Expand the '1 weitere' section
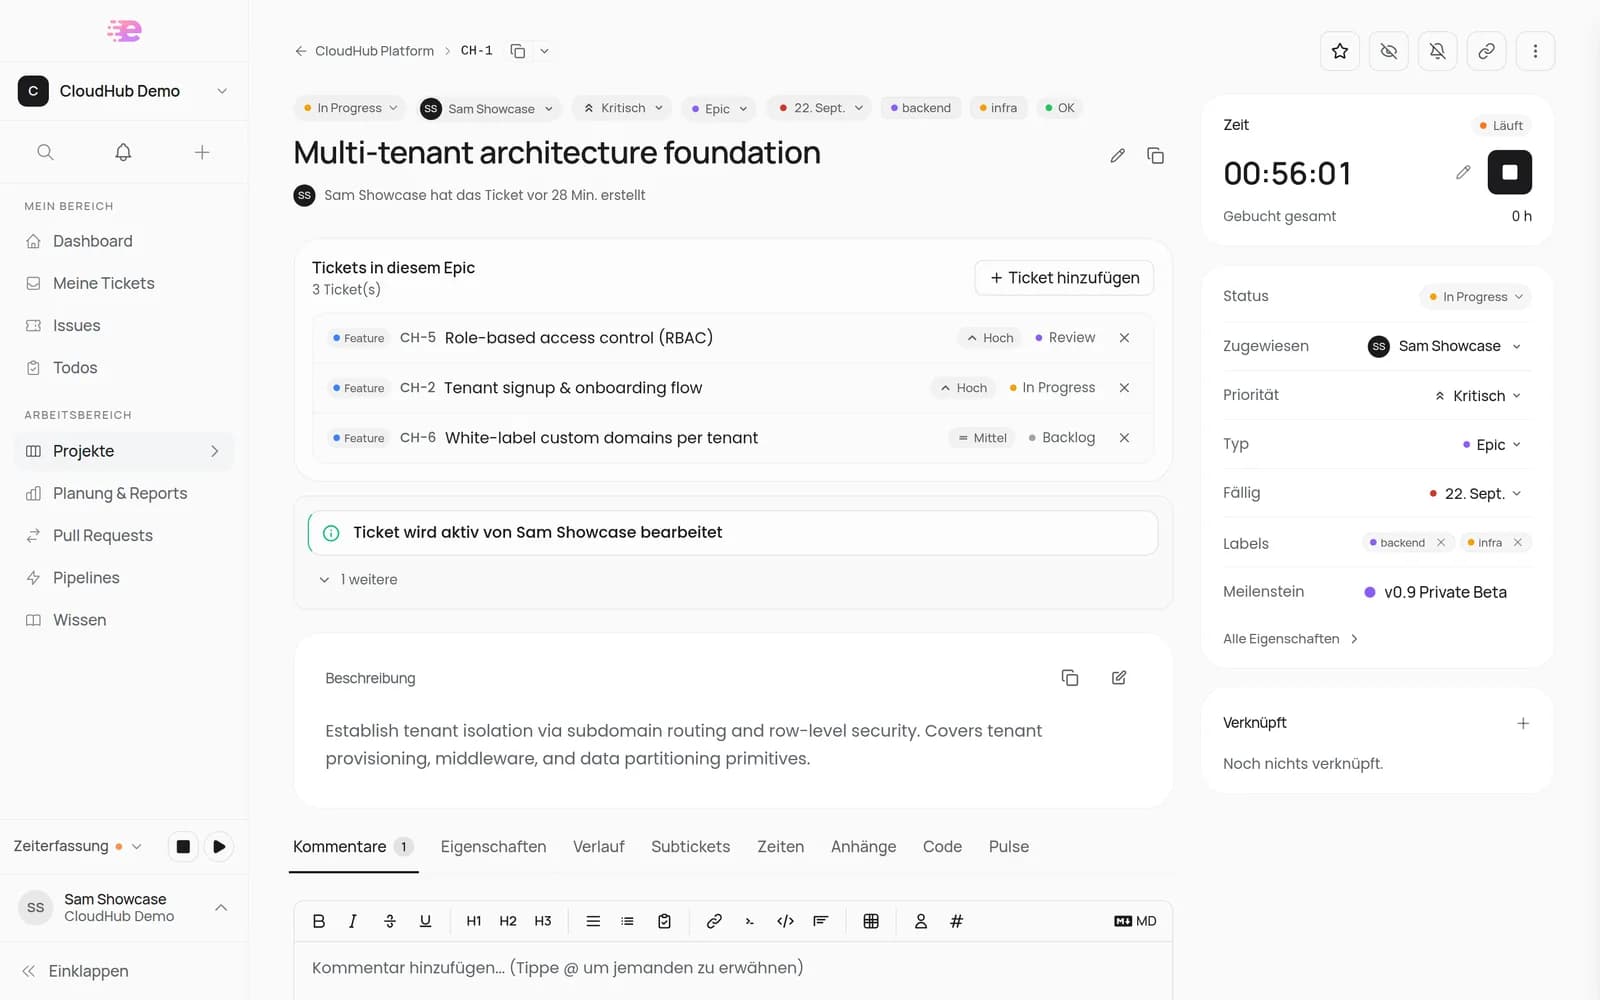The height and width of the screenshot is (1000, 1600). click(358, 579)
